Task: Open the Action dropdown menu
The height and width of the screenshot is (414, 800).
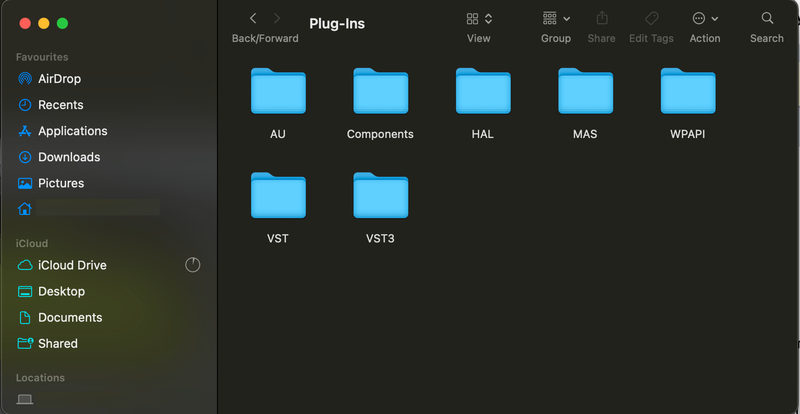Action: [705, 18]
